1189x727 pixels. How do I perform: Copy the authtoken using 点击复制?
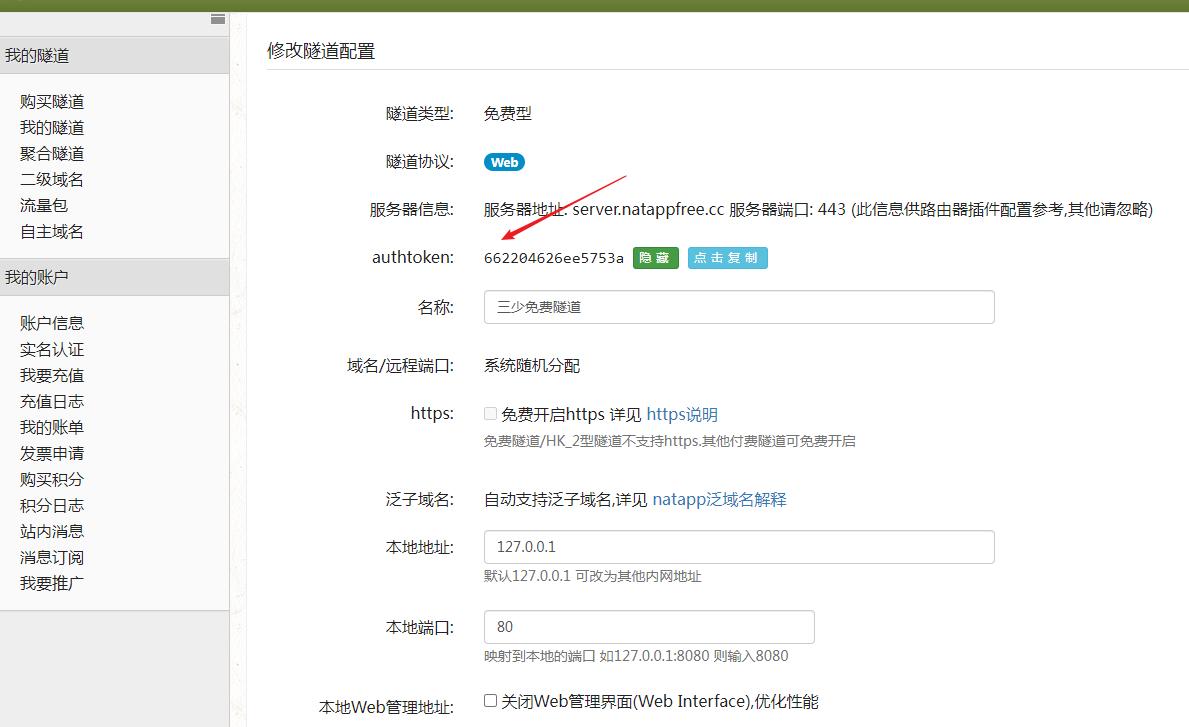pyautogui.click(x=727, y=257)
